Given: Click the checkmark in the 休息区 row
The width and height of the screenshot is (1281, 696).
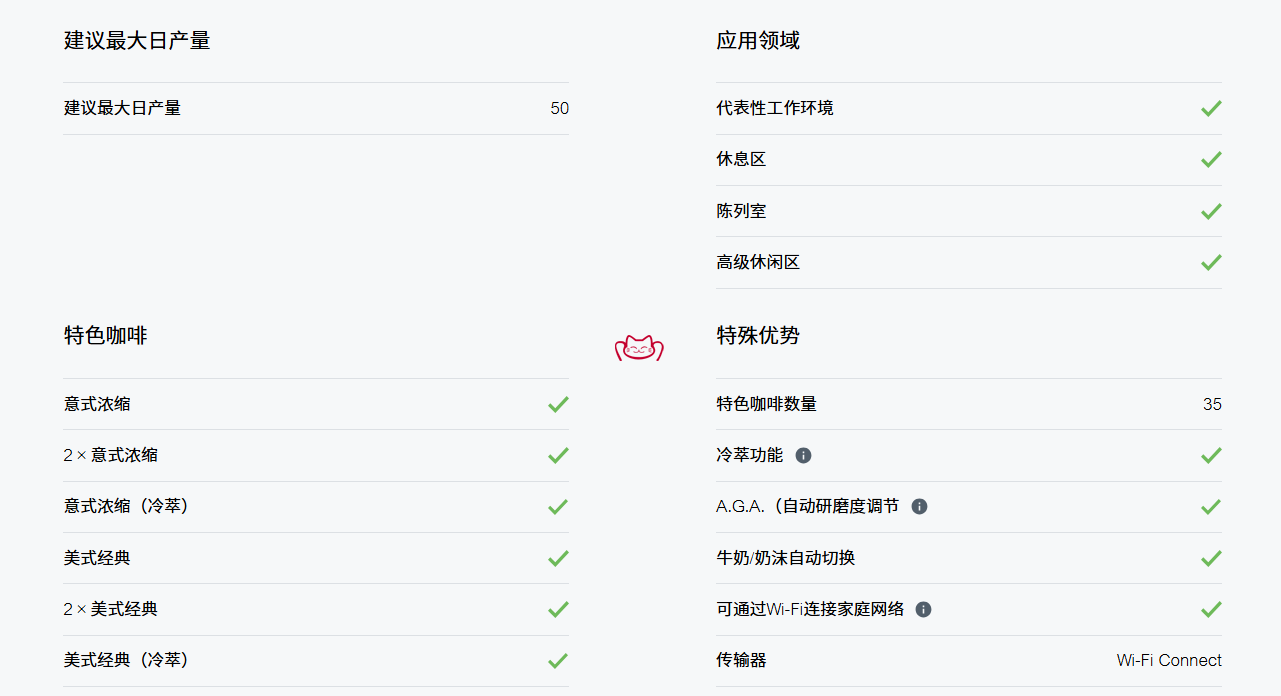Looking at the screenshot, I should pyautogui.click(x=1211, y=159).
